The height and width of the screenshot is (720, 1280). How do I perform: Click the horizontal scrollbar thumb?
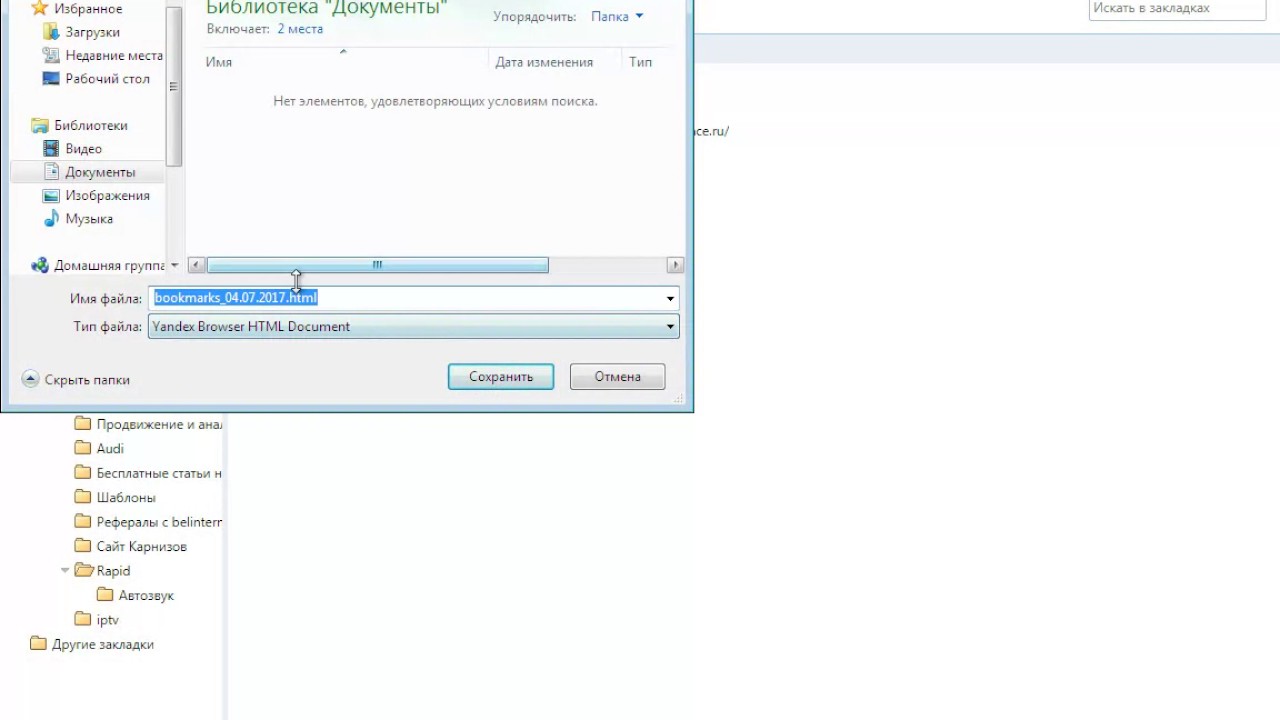377,265
